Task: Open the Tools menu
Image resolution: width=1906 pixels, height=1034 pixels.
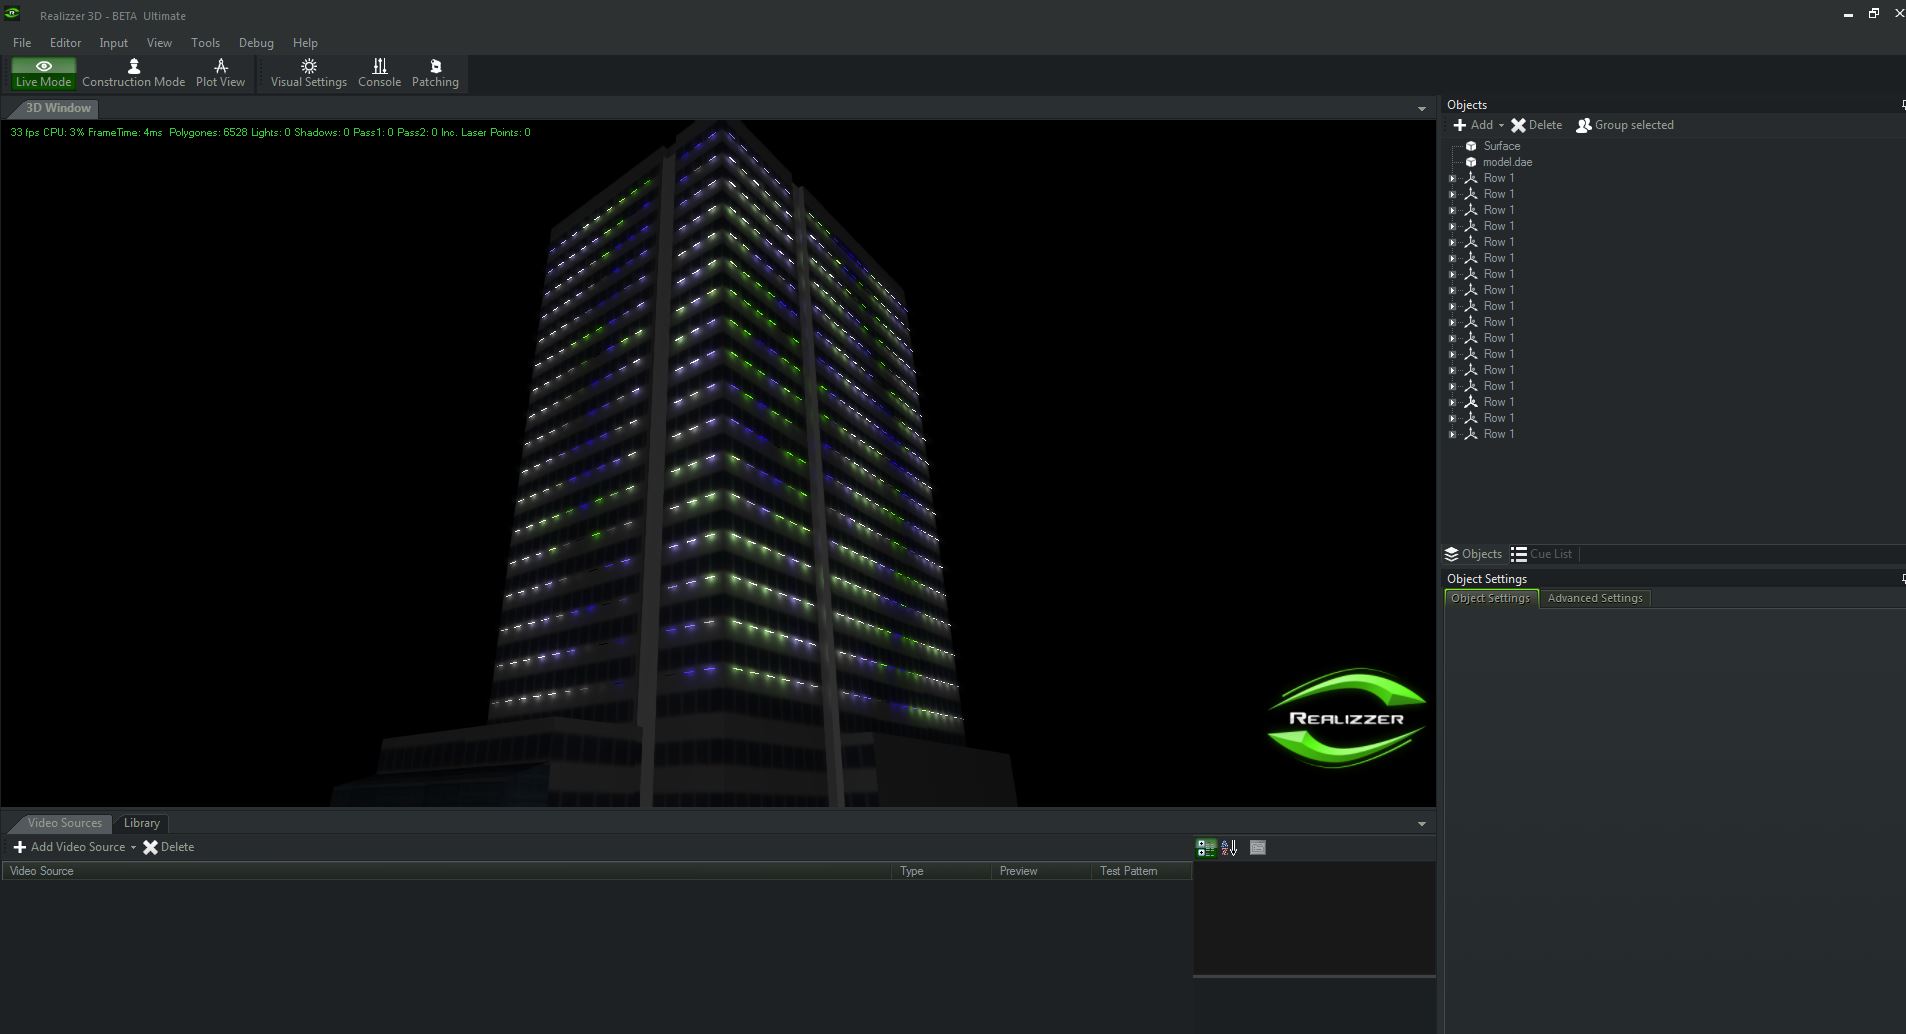Action: coord(205,43)
